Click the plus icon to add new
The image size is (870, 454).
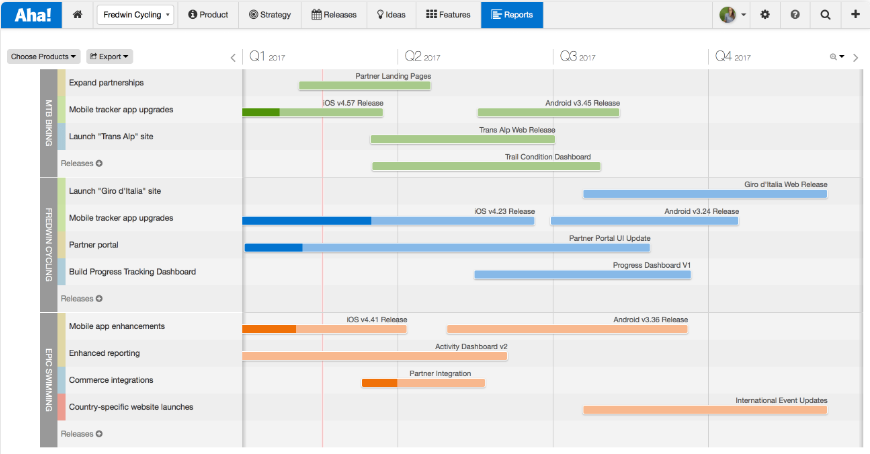point(855,15)
